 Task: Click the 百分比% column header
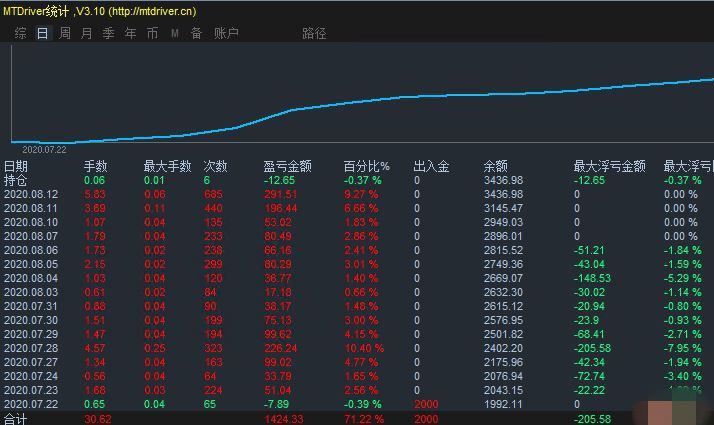tap(367, 166)
